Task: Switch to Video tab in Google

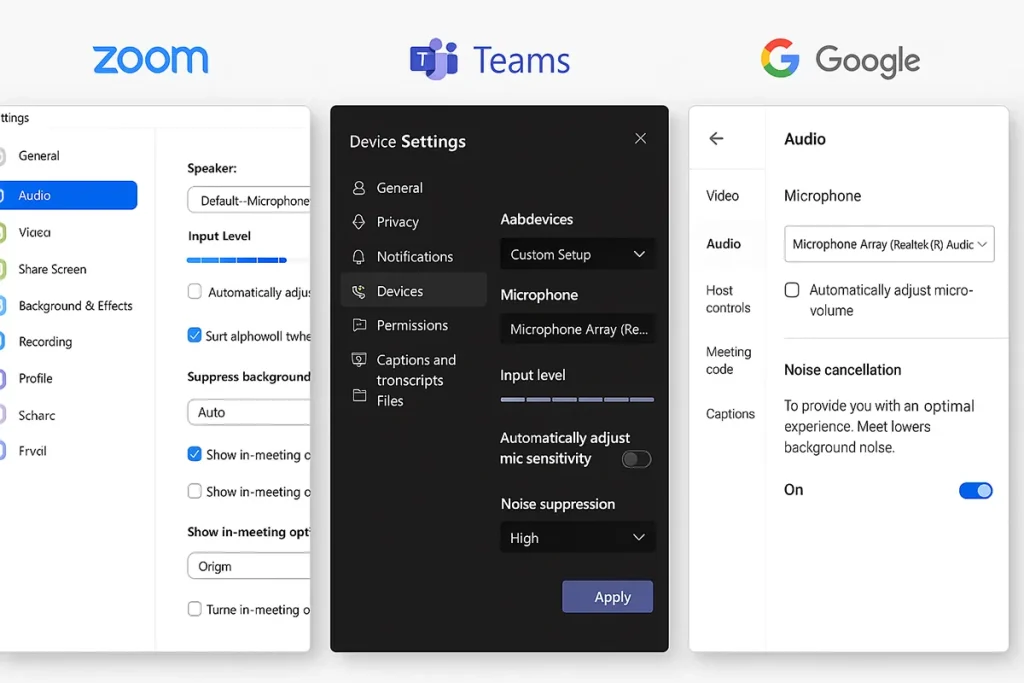Action: 722,196
